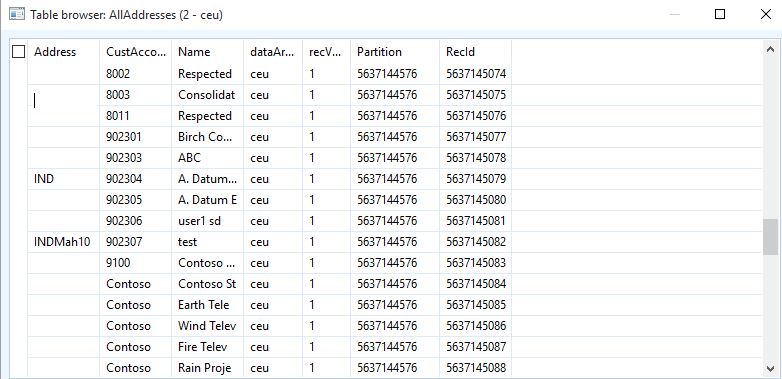Image resolution: width=782 pixels, height=379 pixels.
Task: Click the Wind Telev name cell
Action: coord(207,326)
